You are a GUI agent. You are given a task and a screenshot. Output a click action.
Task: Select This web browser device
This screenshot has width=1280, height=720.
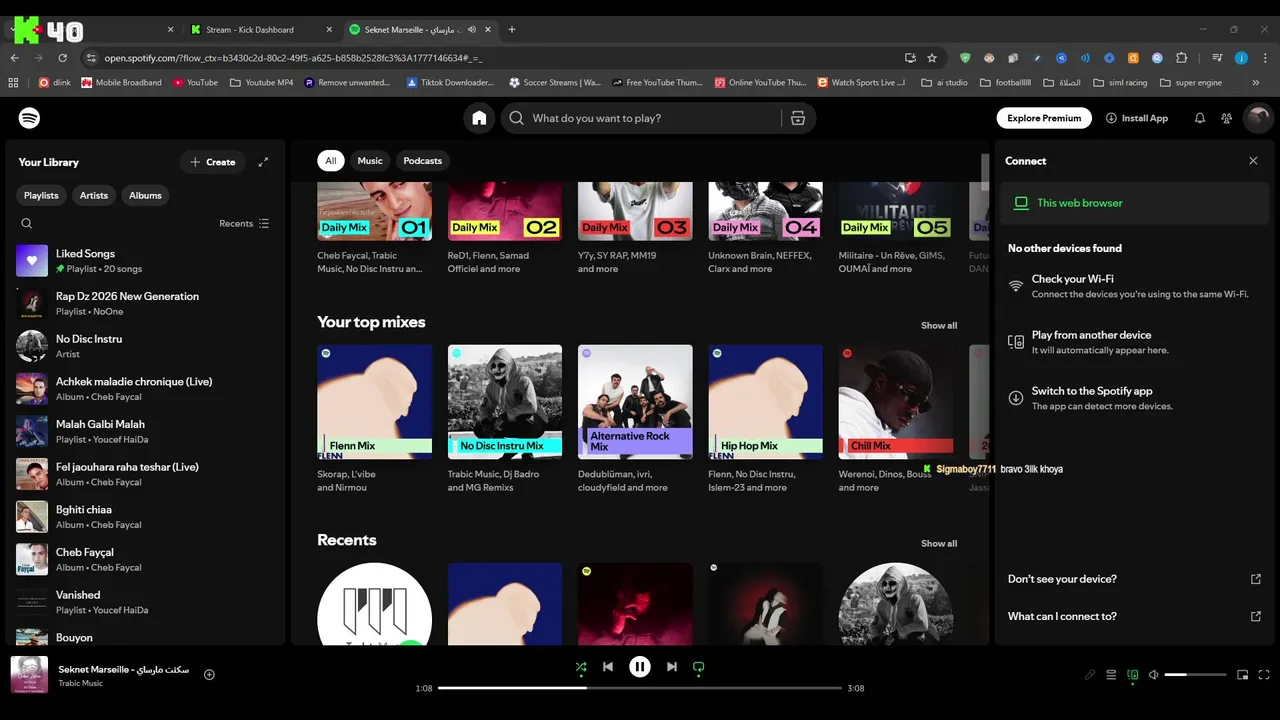point(1134,203)
